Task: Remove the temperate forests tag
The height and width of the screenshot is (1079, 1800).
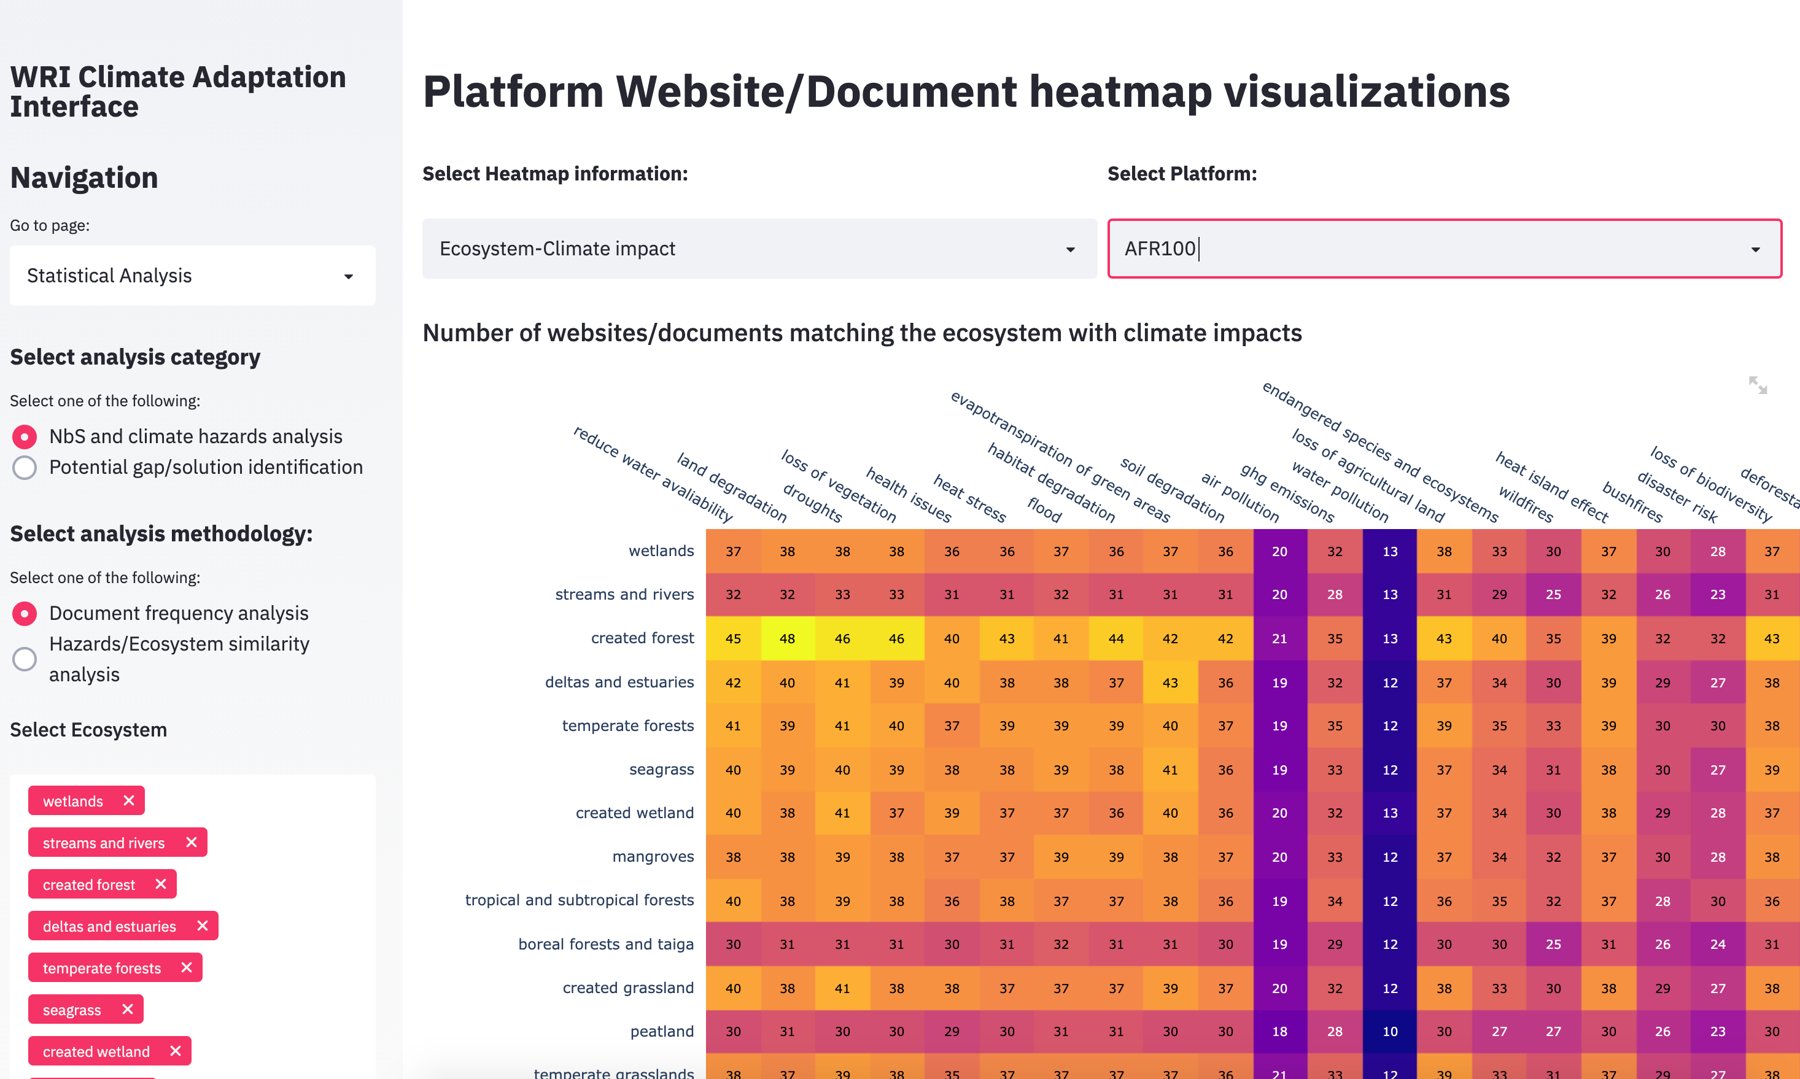Action: click(186, 968)
